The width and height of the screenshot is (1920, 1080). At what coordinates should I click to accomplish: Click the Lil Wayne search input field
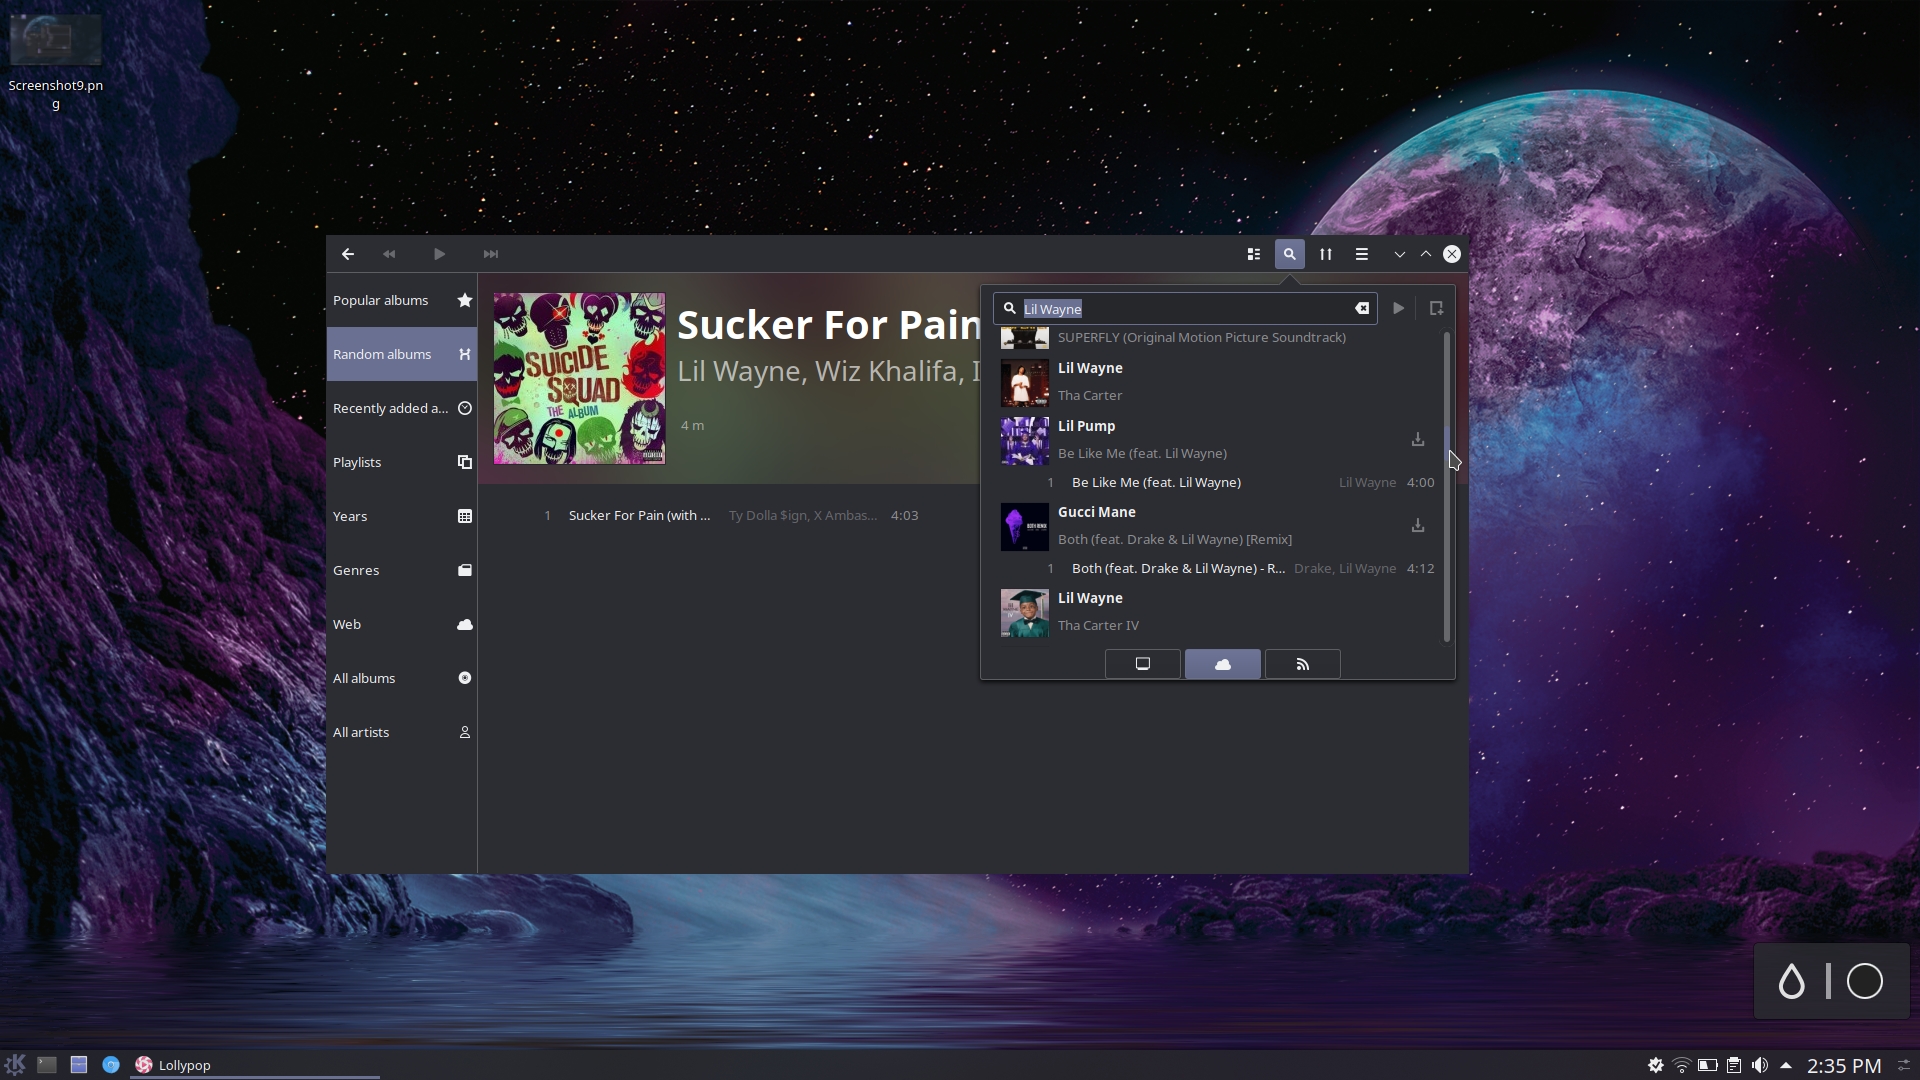pos(1185,308)
